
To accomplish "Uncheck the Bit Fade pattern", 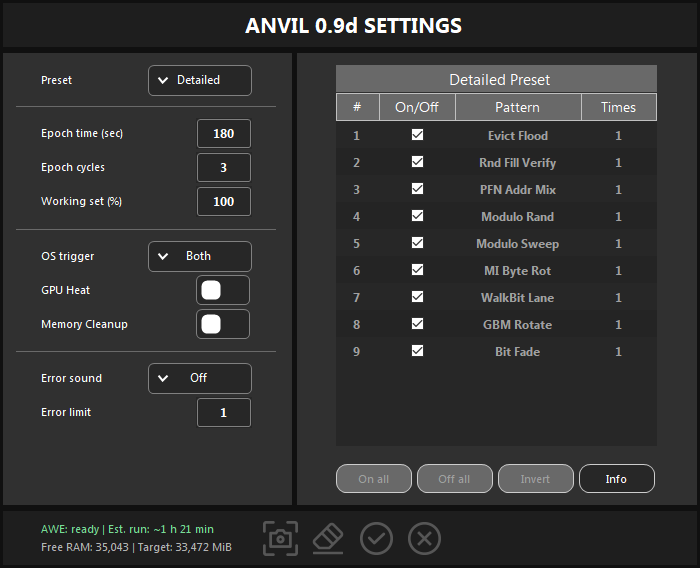I will point(417,351).
